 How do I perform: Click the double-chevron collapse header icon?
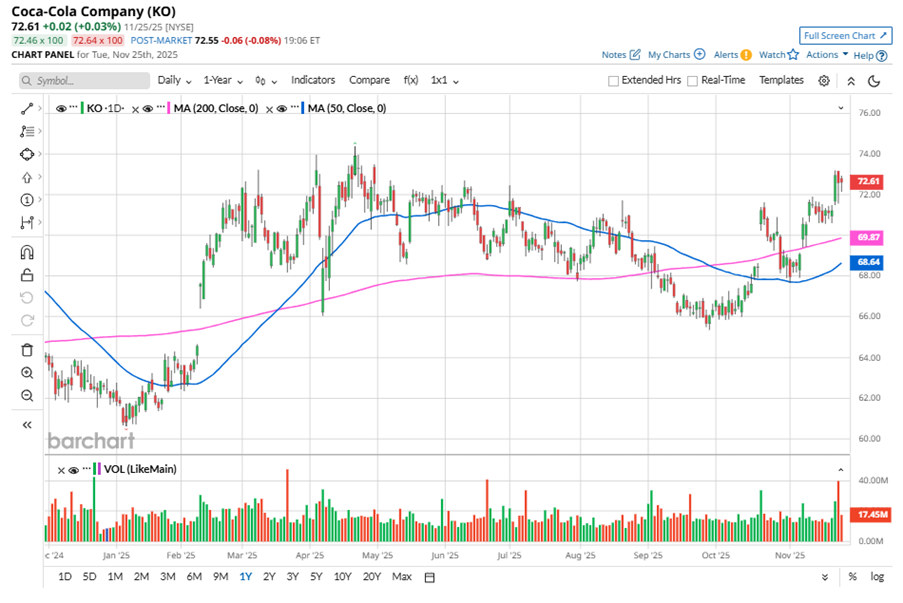point(851,81)
